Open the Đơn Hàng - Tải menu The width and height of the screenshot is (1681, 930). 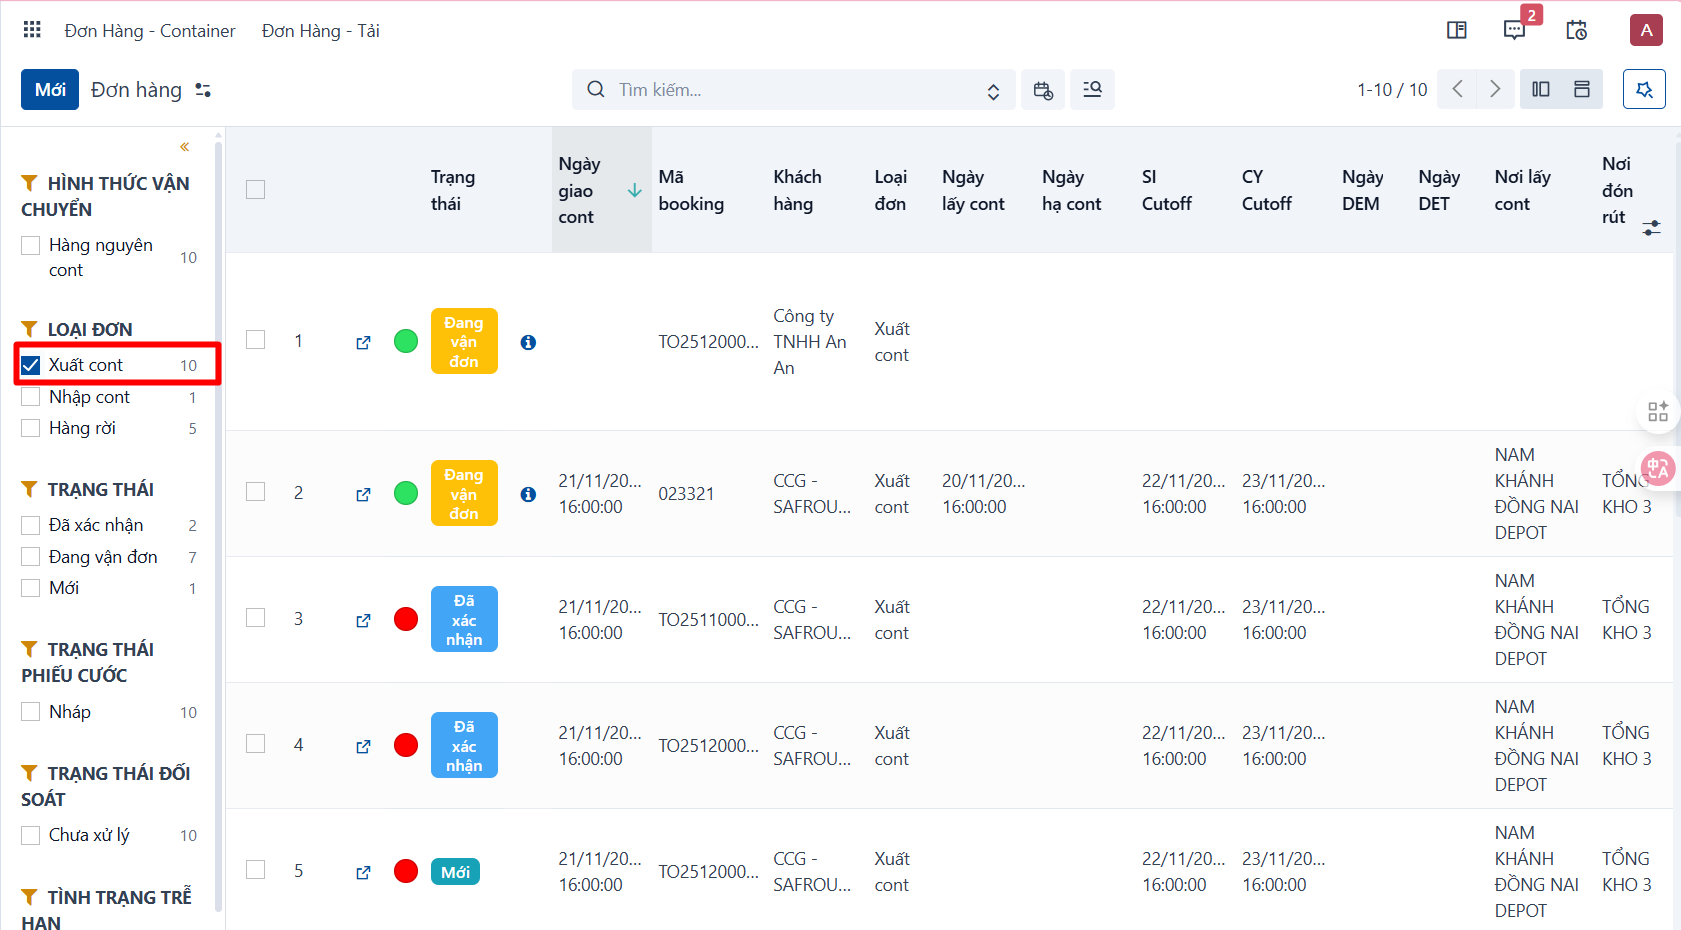click(321, 31)
